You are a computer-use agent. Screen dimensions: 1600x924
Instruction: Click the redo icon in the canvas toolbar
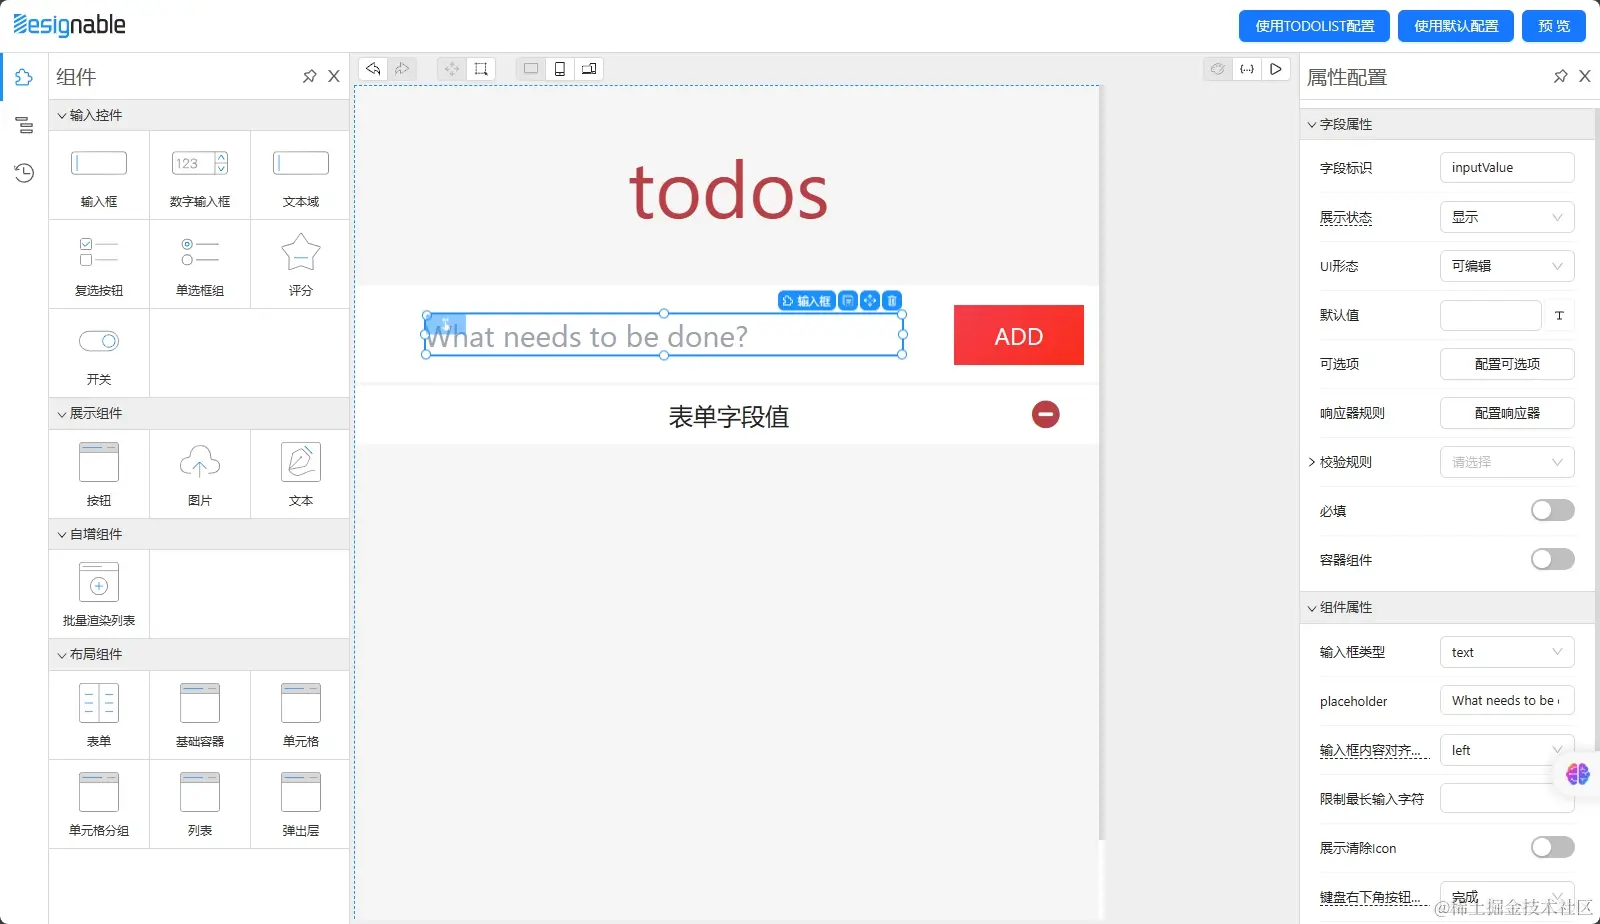point(402,68)
